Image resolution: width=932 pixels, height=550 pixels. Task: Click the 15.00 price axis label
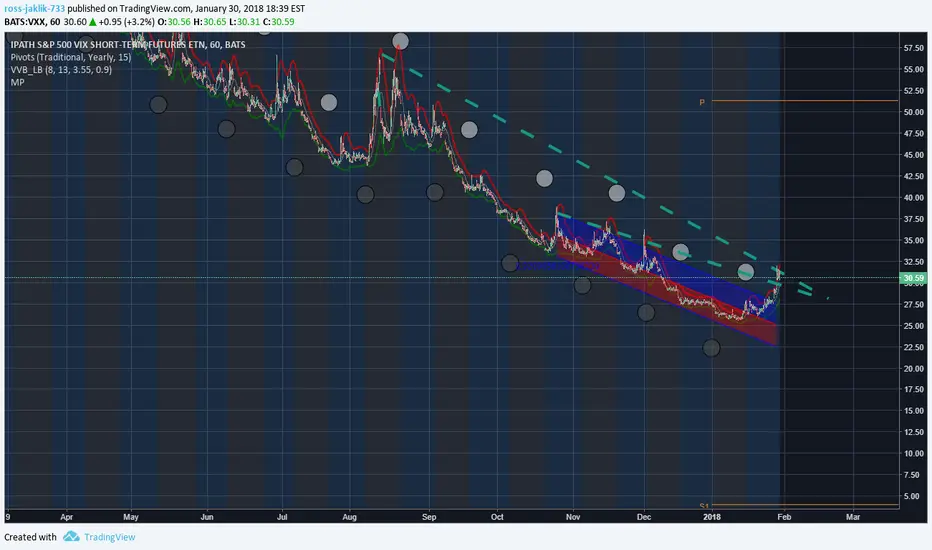(914, 410)
